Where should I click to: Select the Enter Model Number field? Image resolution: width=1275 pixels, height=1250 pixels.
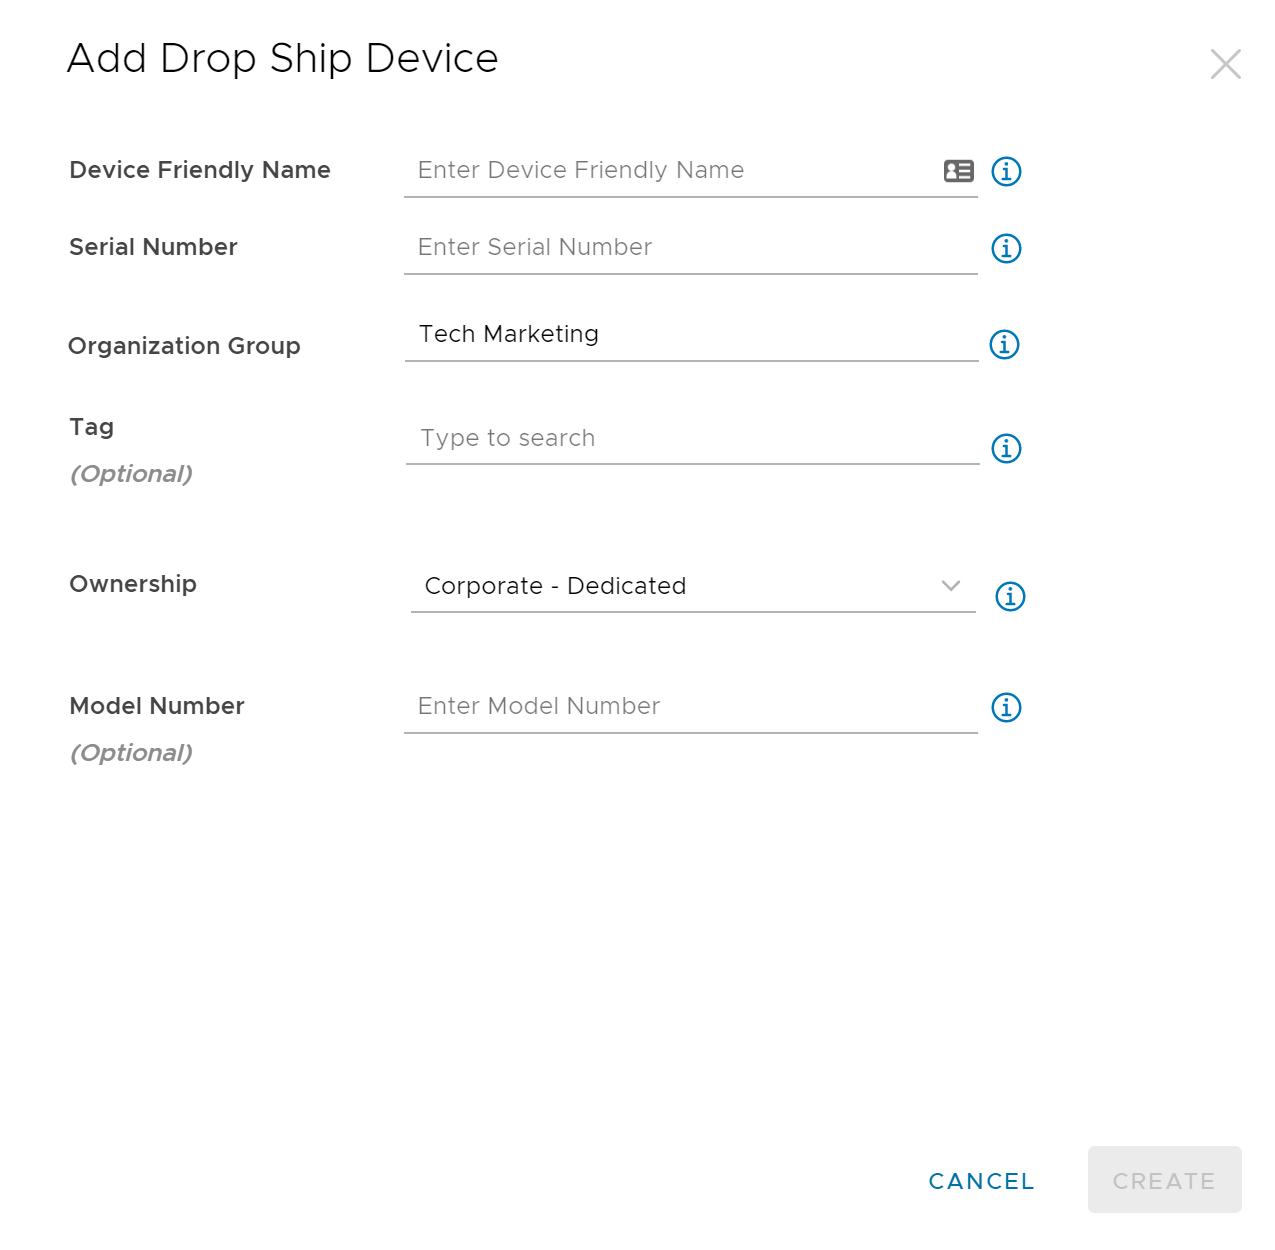(692, 706)
